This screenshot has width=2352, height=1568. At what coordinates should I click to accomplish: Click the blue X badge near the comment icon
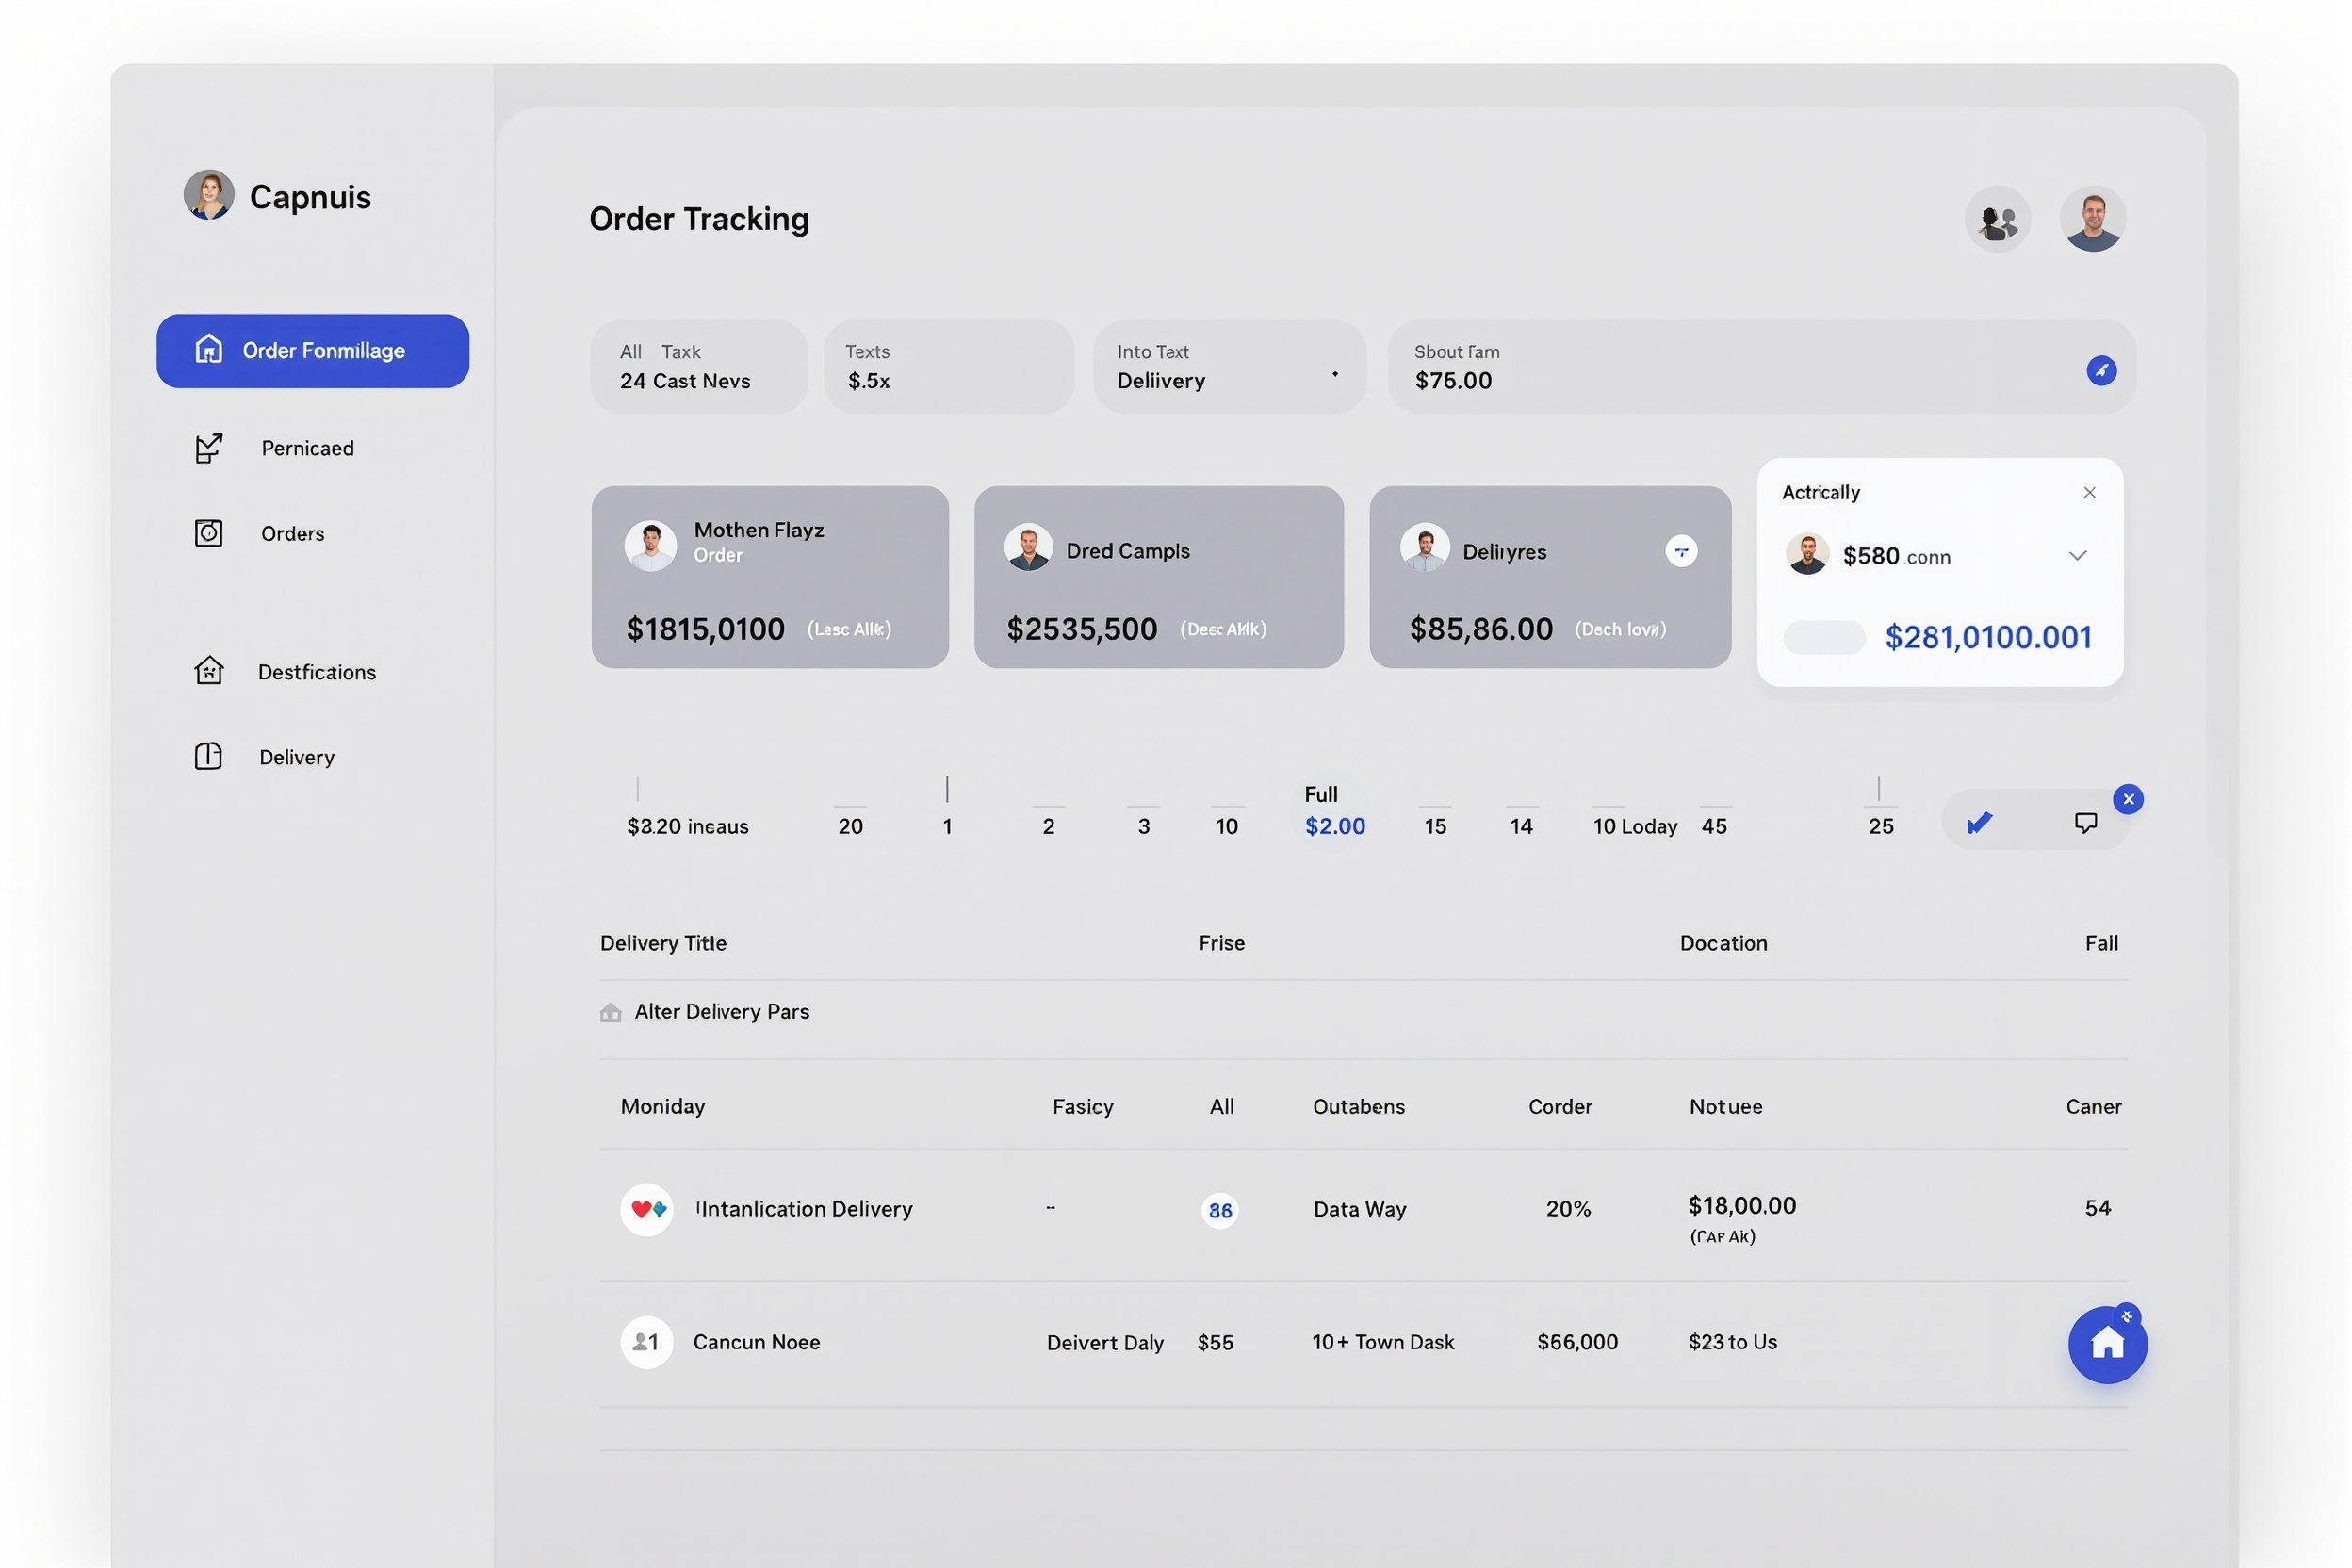click(x=2128, y=799)
